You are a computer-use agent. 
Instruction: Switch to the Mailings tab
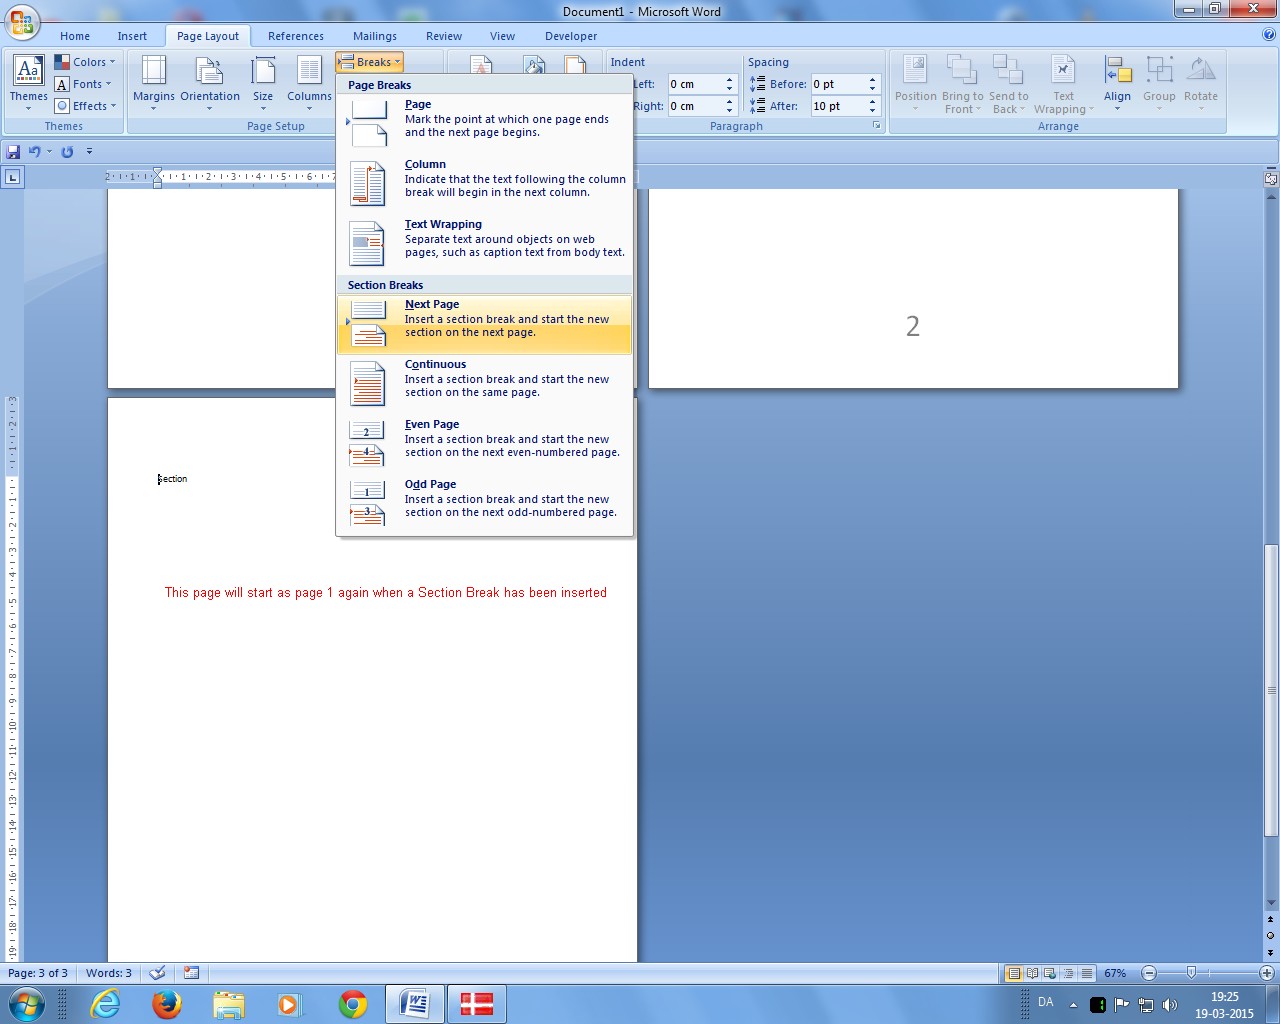click(375, 36)
